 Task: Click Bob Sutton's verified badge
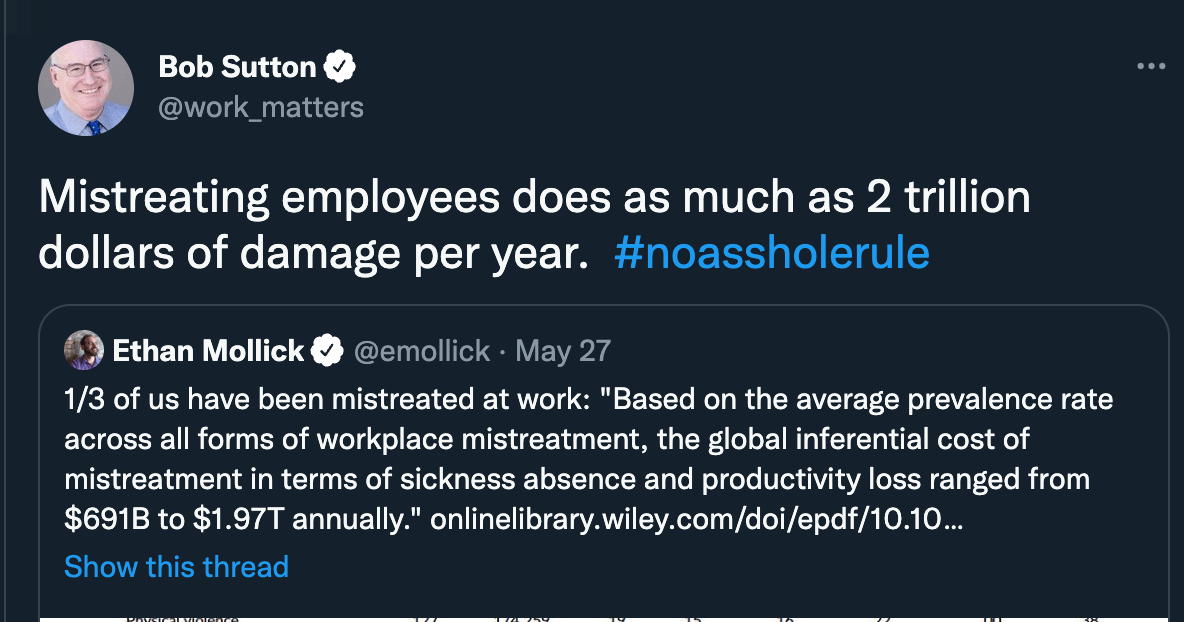pyautogui.click(x=340, y=66)
